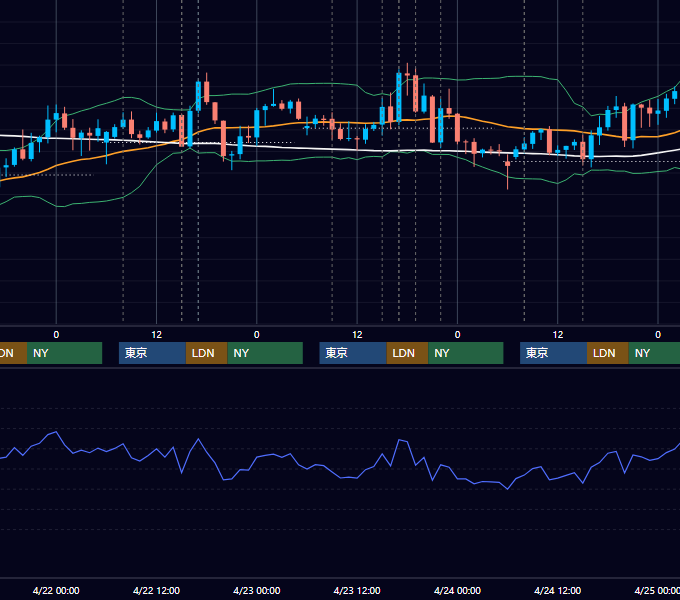Select the NY session block spanning 4/24 00:00
Screen dimensions: 680x600
pos(466,353)
